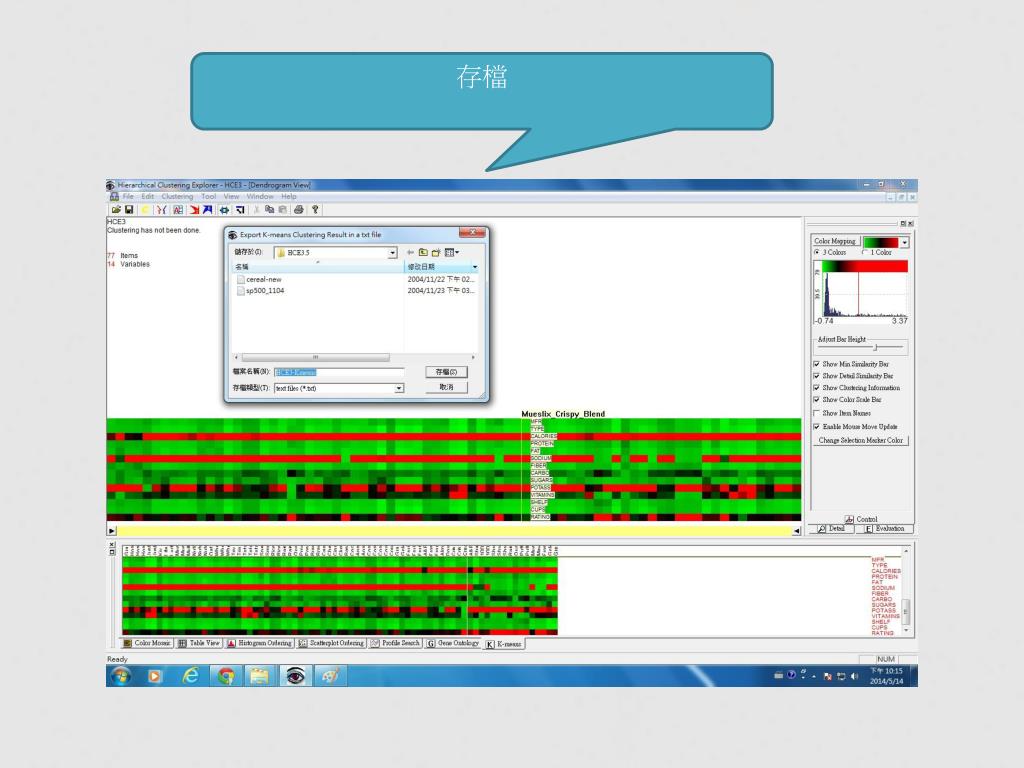1024x768 pixels.
Task: Open the Clustering menu
Action: [177, 197]
